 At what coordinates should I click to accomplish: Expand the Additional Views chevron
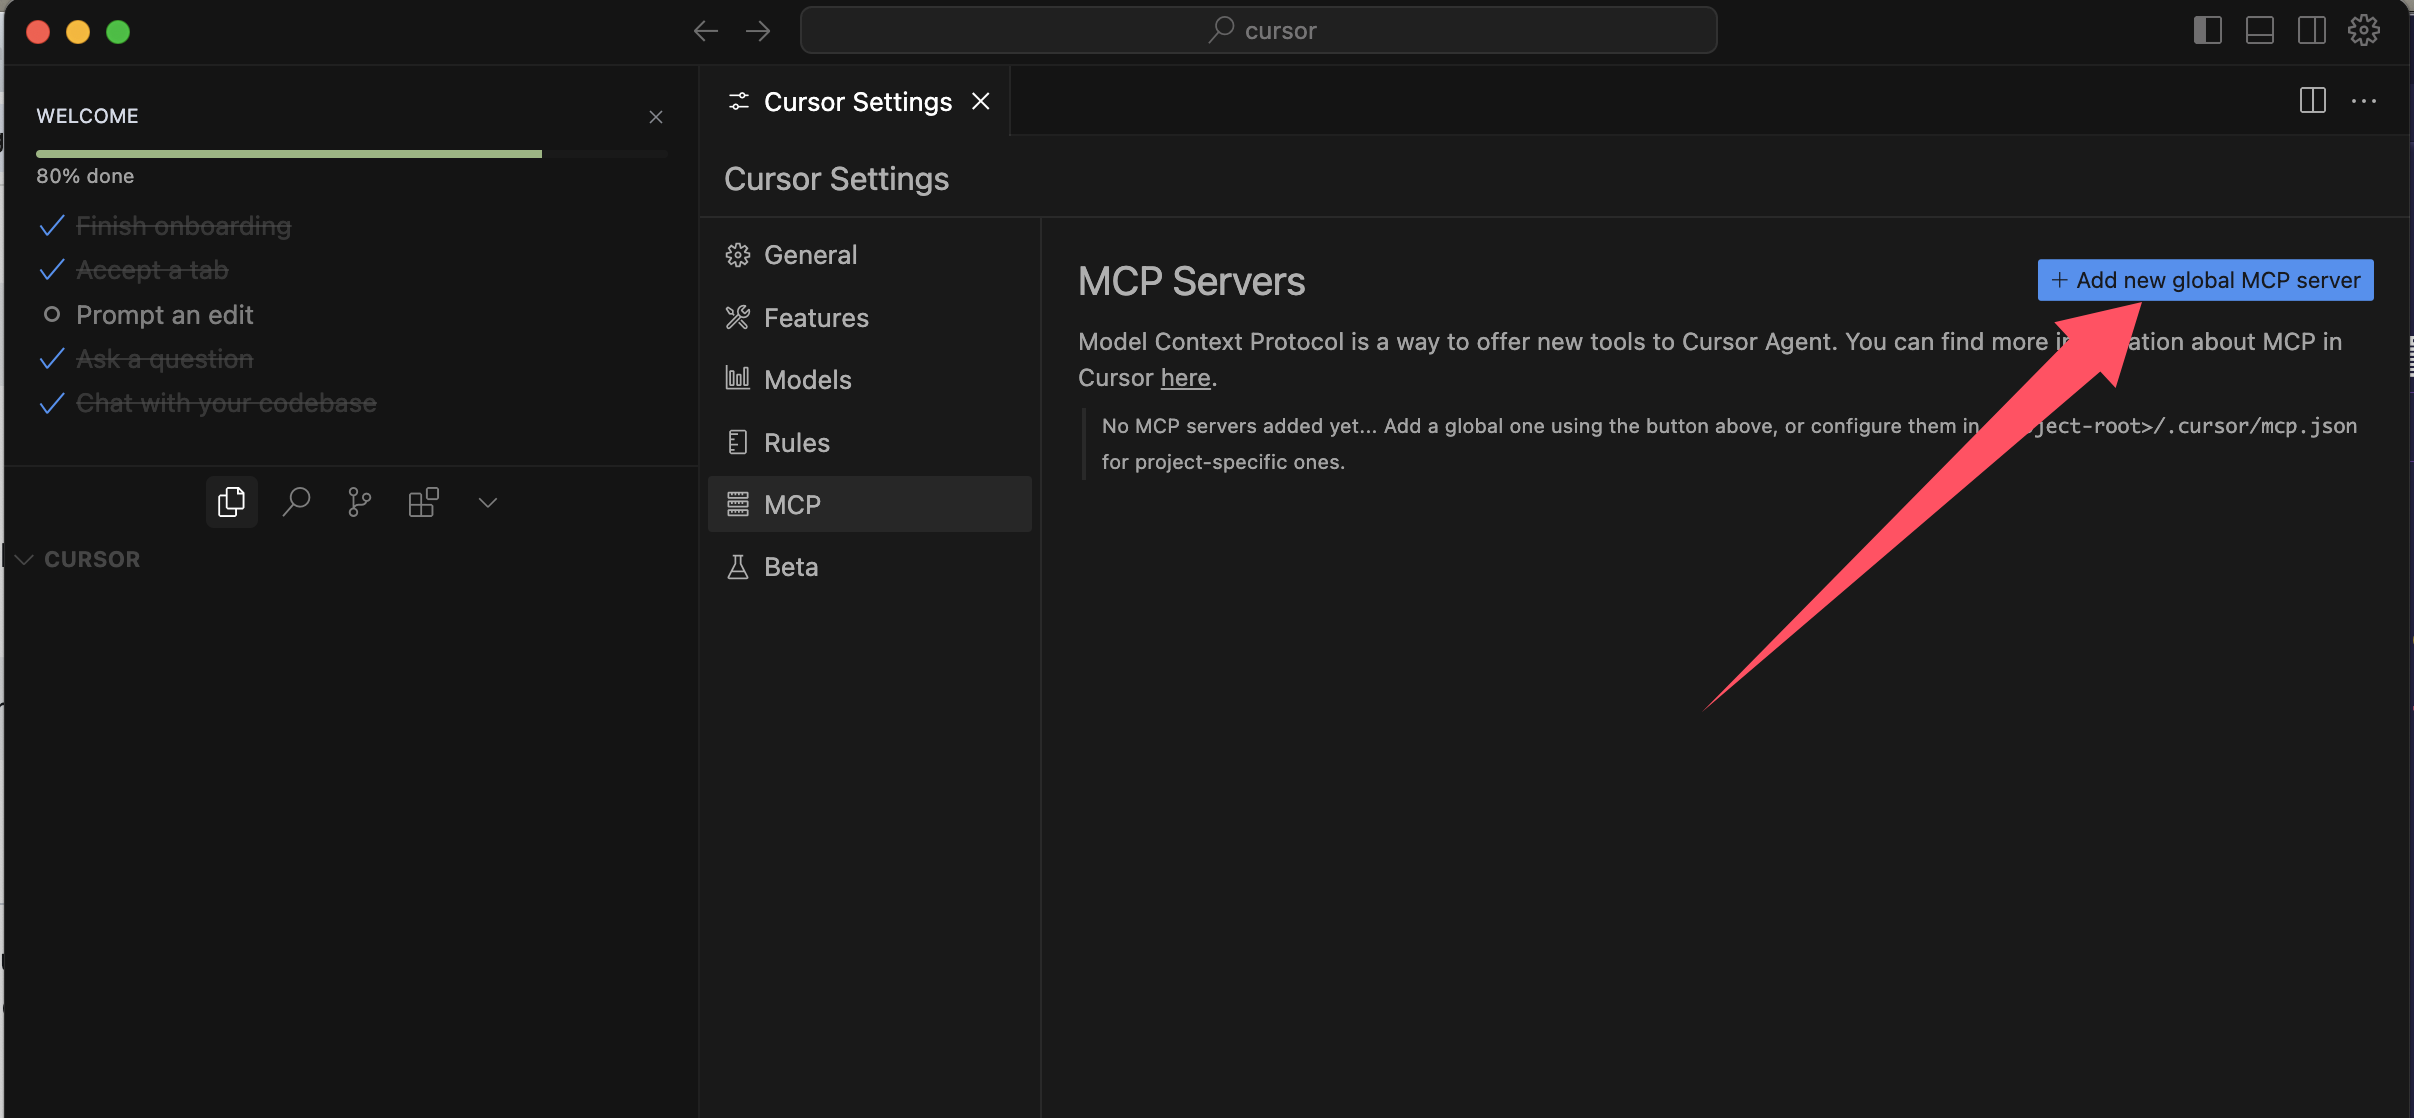click(x=486, y=501)
